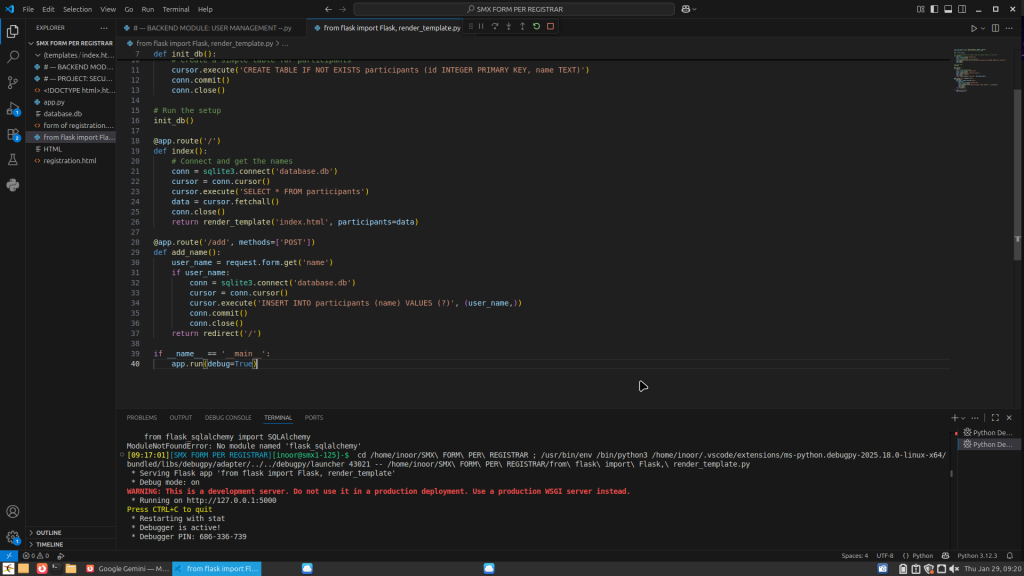Image resolution: width=1024 pixels, height=576 pixels.
Task: Open the Terminal menu
Action: point(175,9)
